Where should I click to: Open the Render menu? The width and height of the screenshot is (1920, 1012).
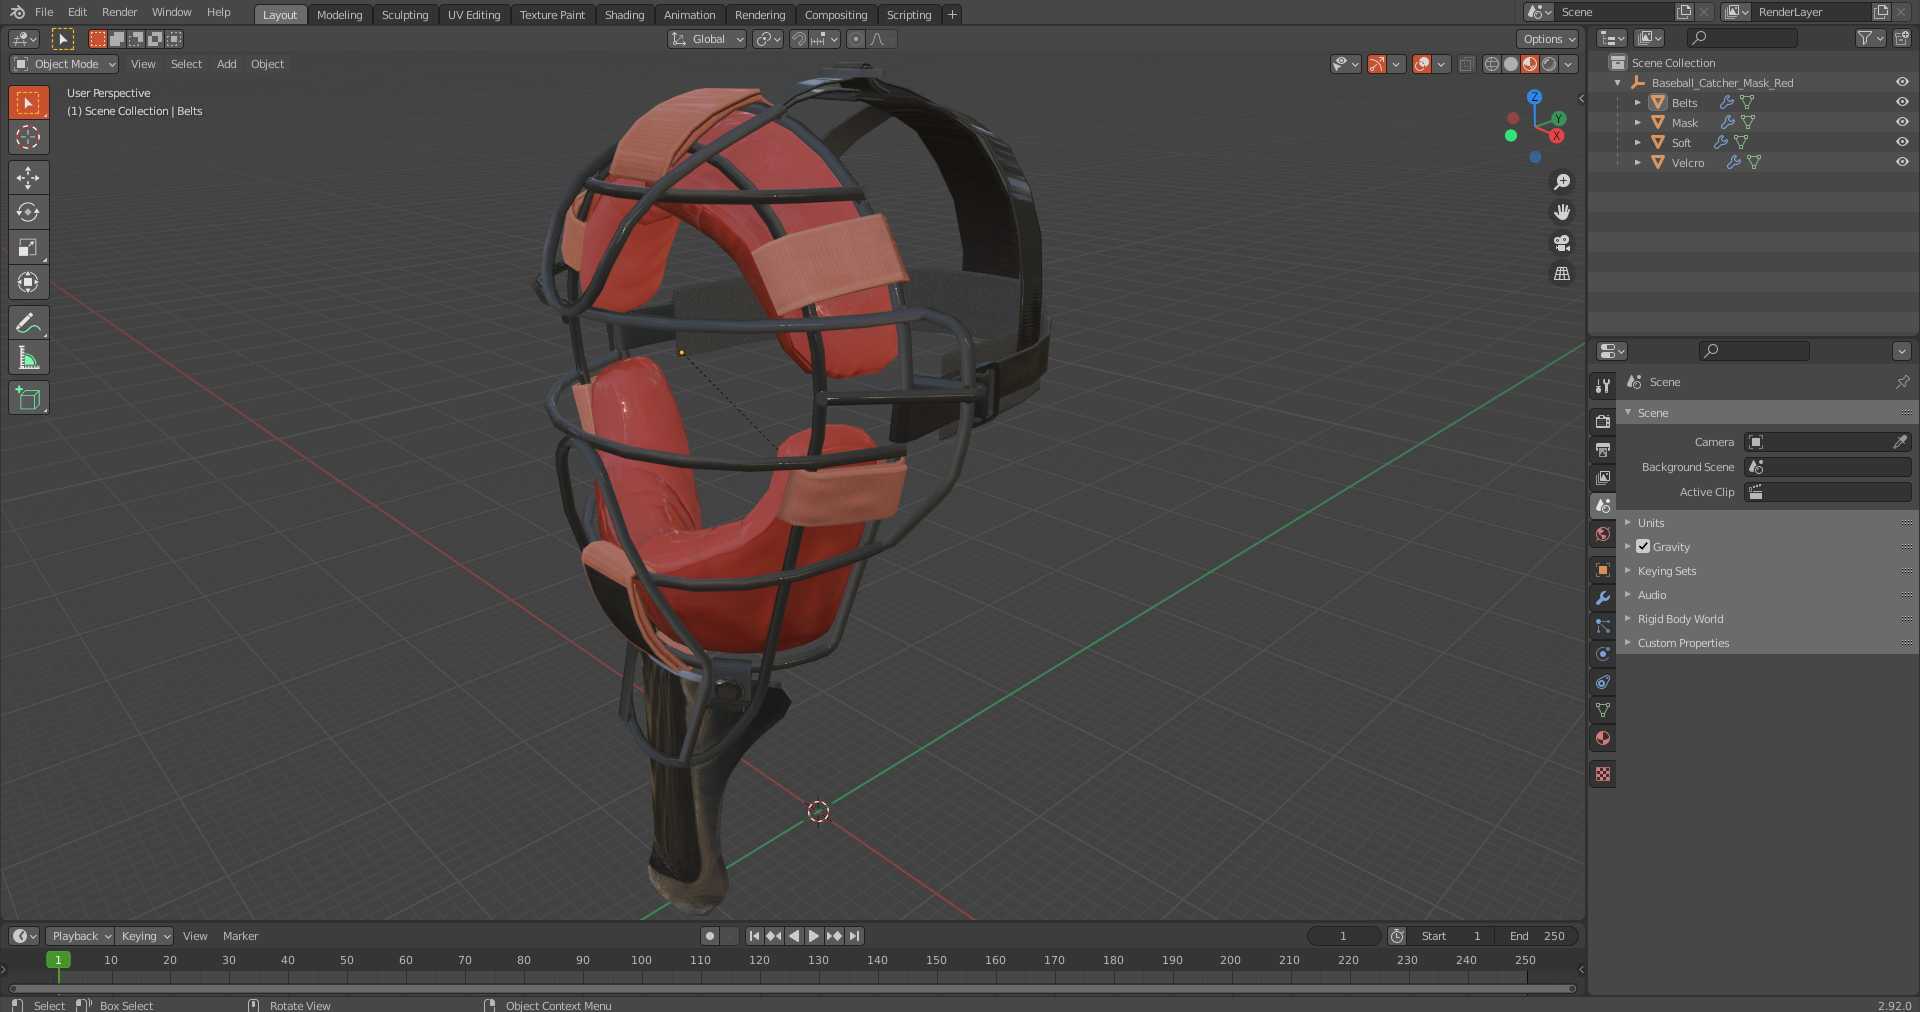120,12
